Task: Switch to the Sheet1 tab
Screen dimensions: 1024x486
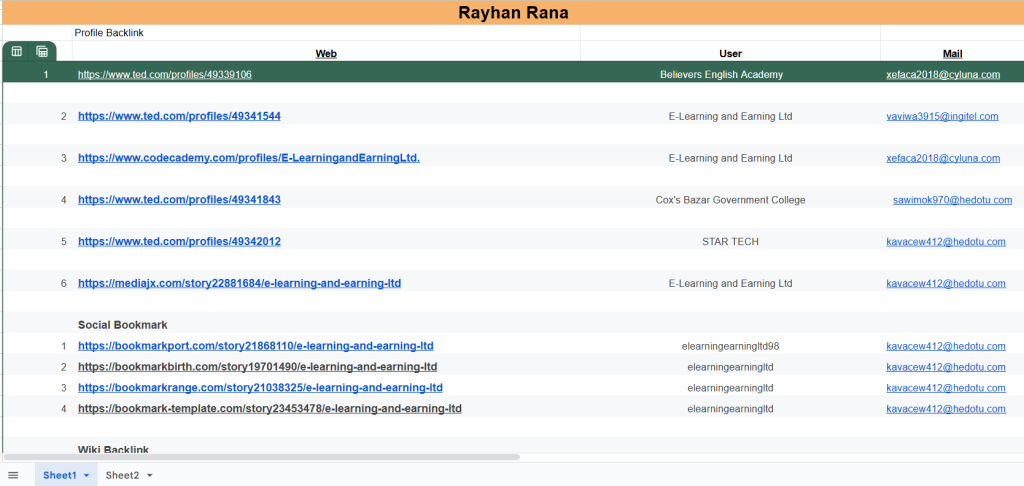Action: (60, 476)
